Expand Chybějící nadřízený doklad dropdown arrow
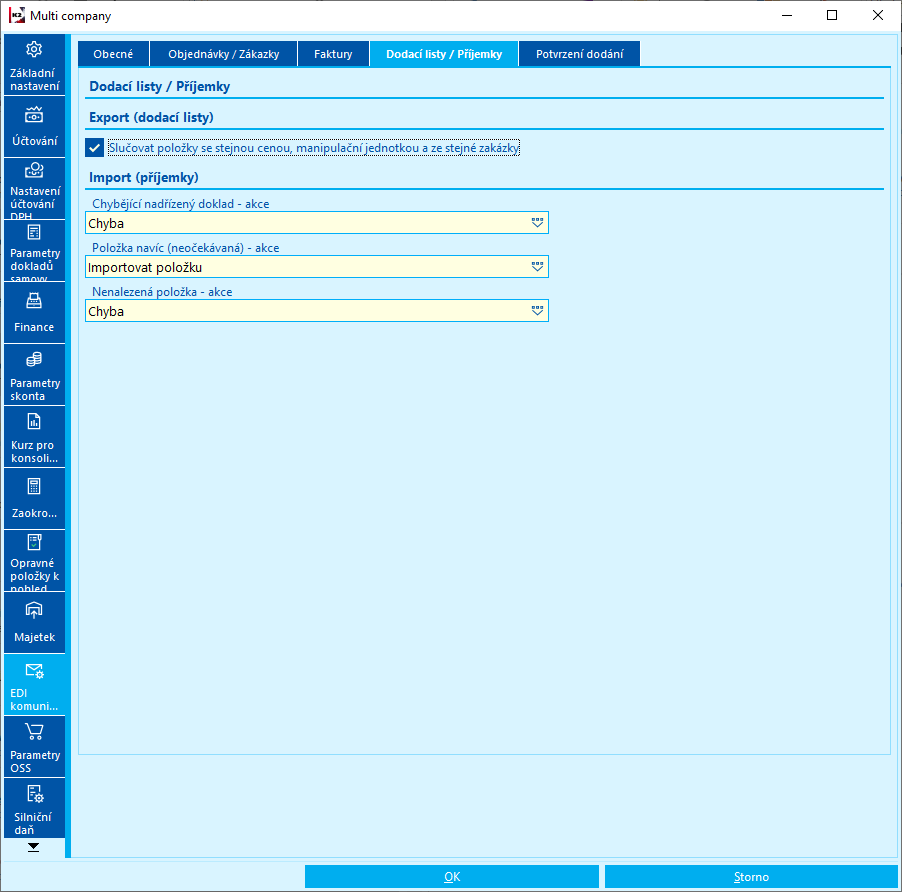Image resolution: width=902 pixels, height=892 pixels. tap(537, 223)
